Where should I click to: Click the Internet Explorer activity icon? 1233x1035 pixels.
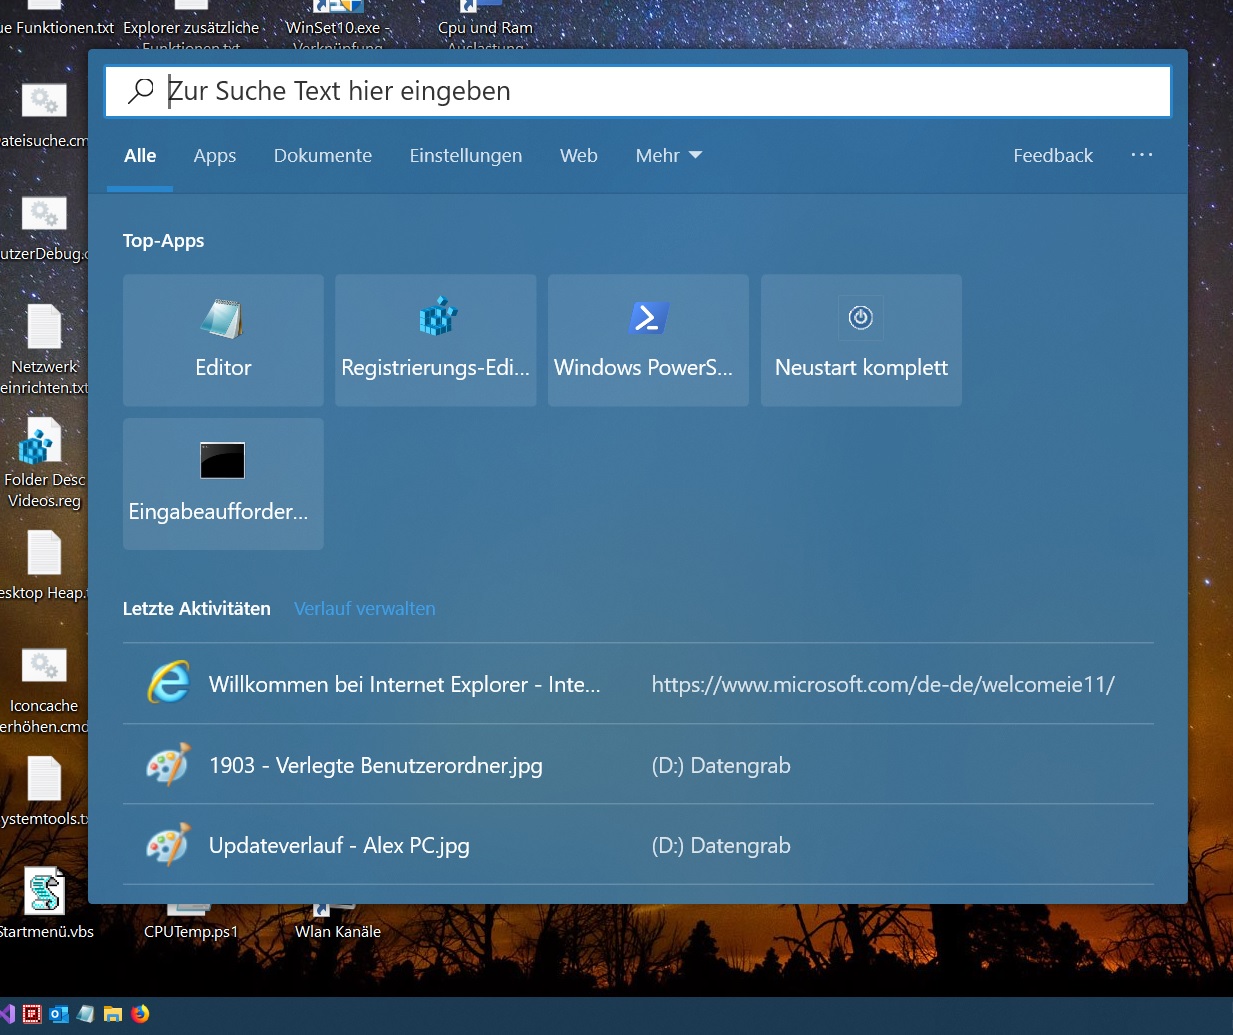pyautogui.click(x=169, y=682)
